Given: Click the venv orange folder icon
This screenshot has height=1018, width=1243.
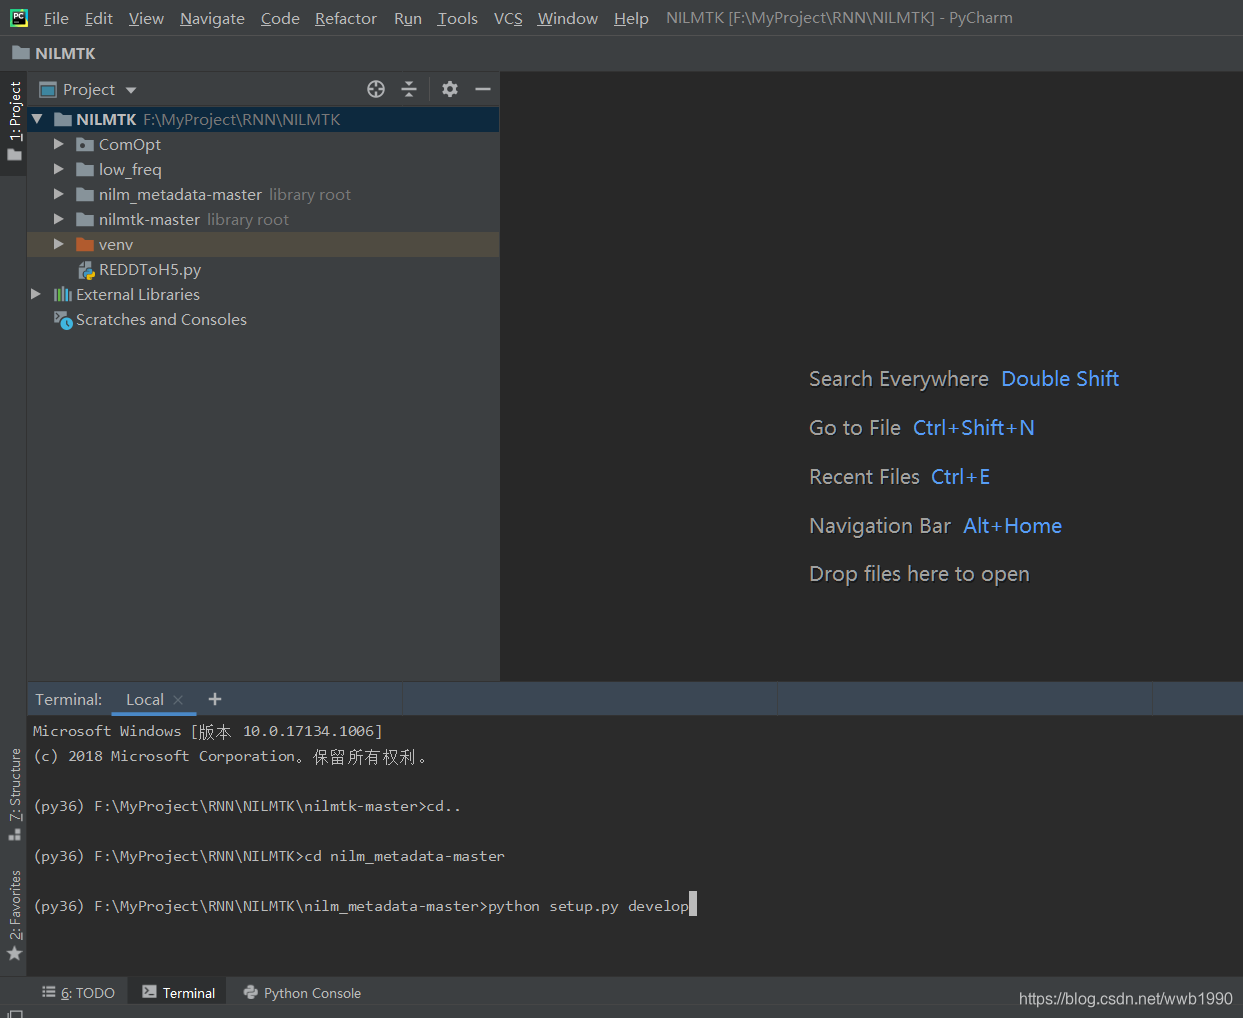Looking at the screenshot, I should click(x=85, y=244).
